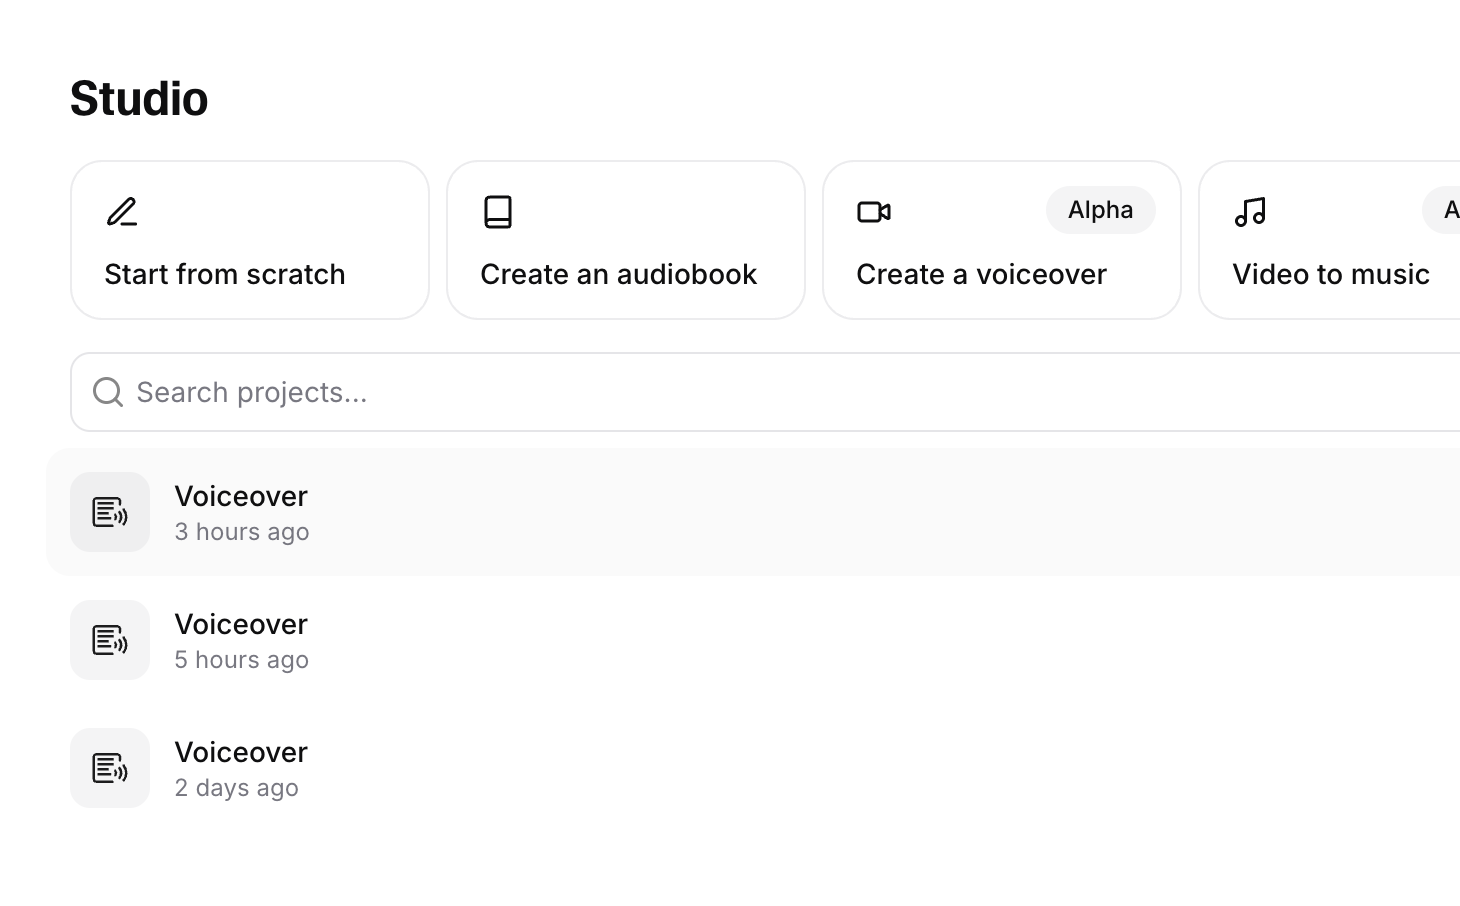
Task: Click the magnifying glass search icon
Action: click(x=108, y=392)
